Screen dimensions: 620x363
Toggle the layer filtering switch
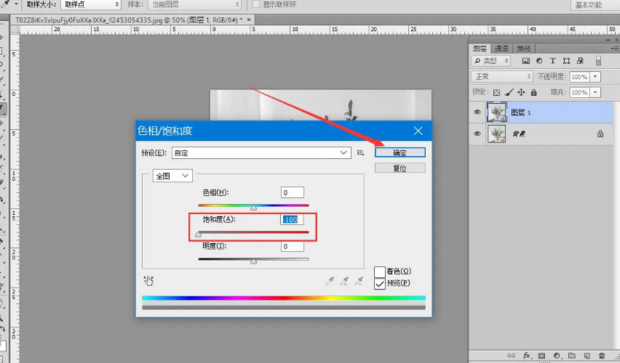[598, 61]
